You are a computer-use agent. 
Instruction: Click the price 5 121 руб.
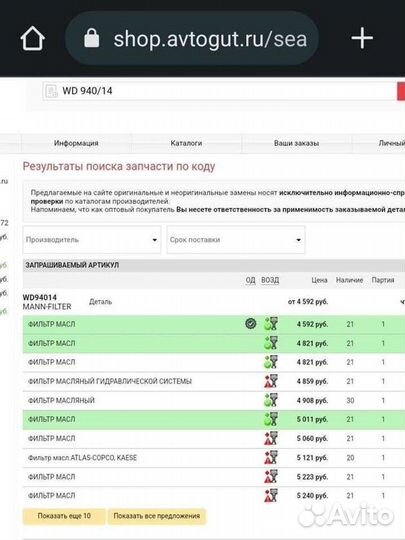[x=312, y=458]
